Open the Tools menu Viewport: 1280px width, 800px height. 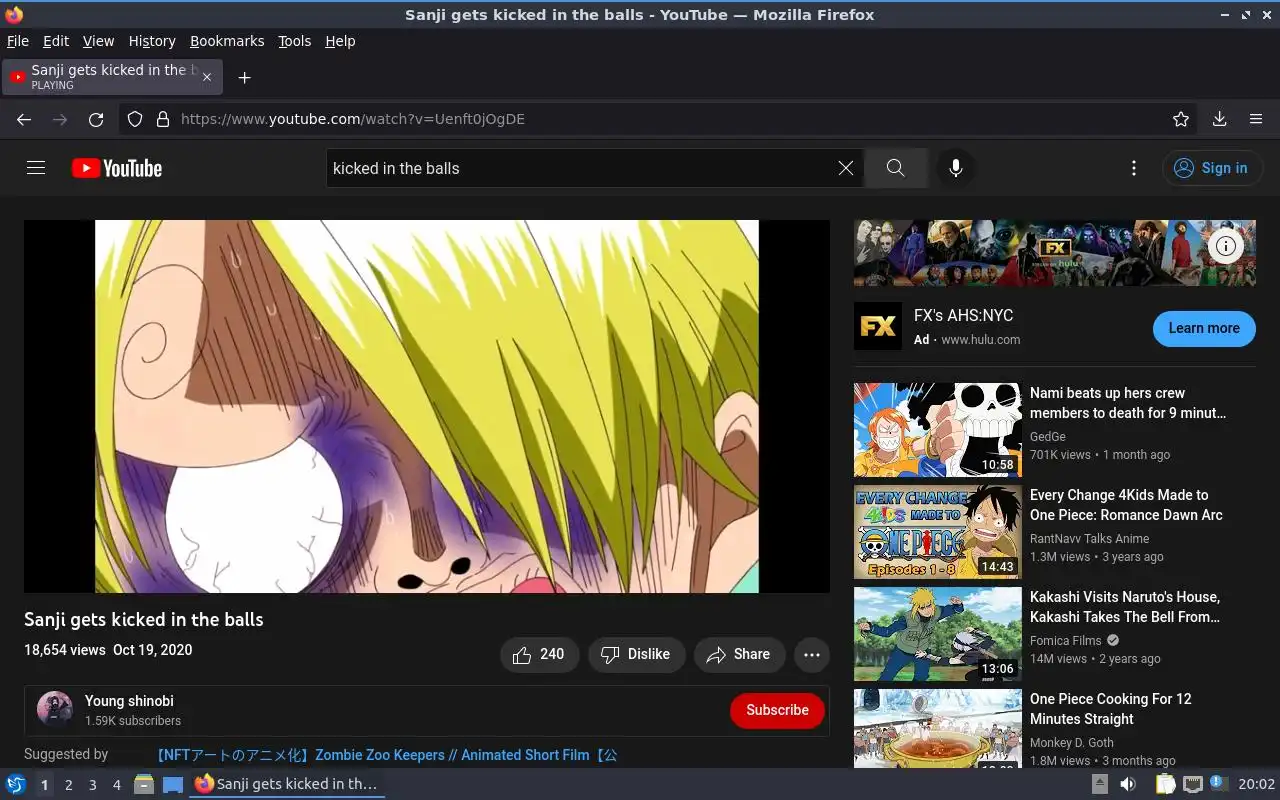(294, 41)
